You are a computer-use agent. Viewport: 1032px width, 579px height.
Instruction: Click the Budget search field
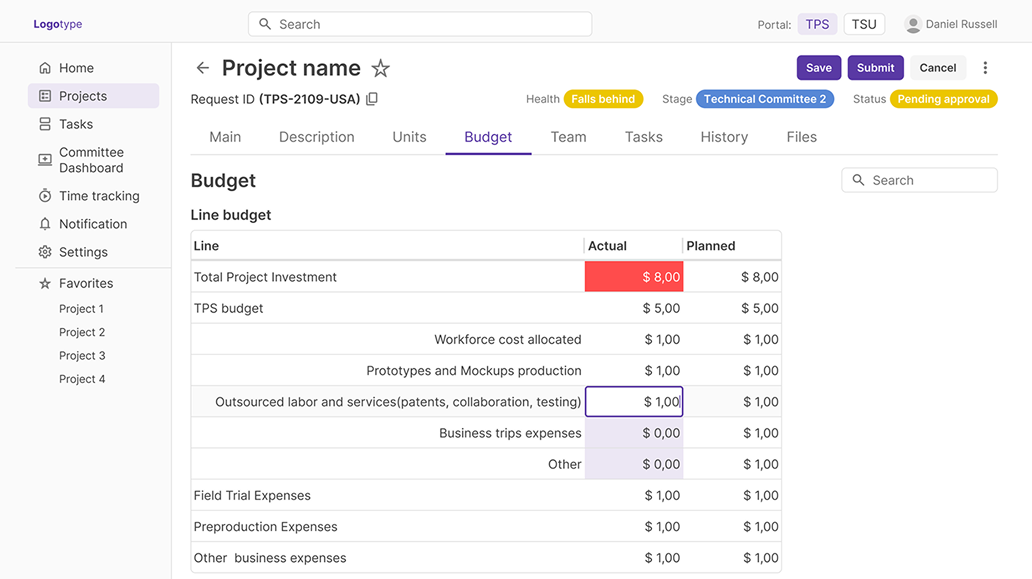pos(920,180)
